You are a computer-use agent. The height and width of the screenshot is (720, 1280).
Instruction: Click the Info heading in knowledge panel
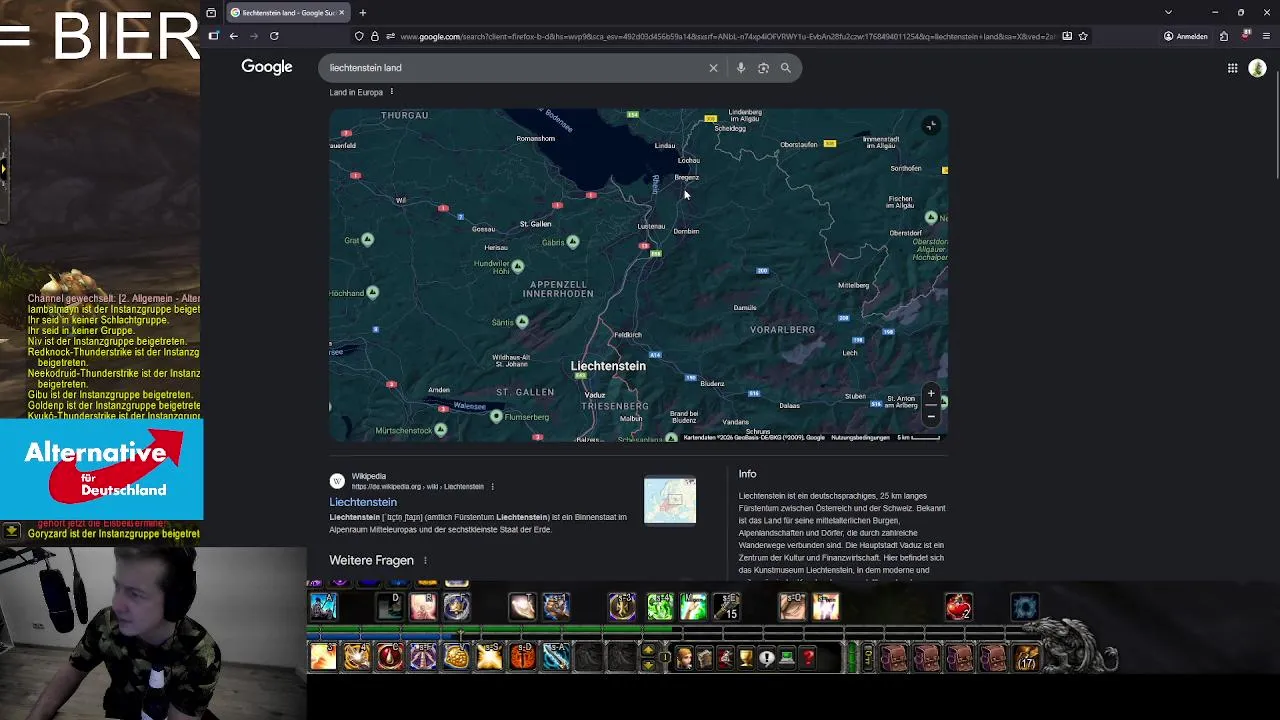click(x=747, y=474)
